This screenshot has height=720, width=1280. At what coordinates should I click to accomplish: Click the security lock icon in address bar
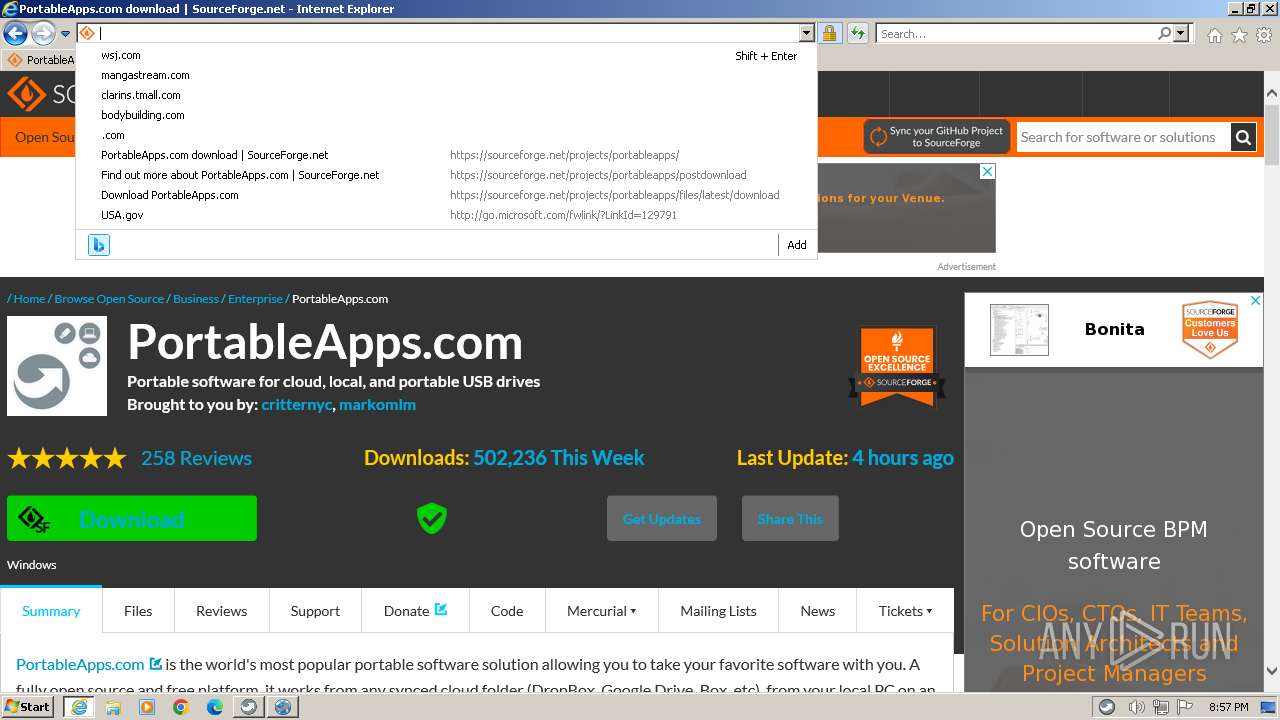click(830, 33)
